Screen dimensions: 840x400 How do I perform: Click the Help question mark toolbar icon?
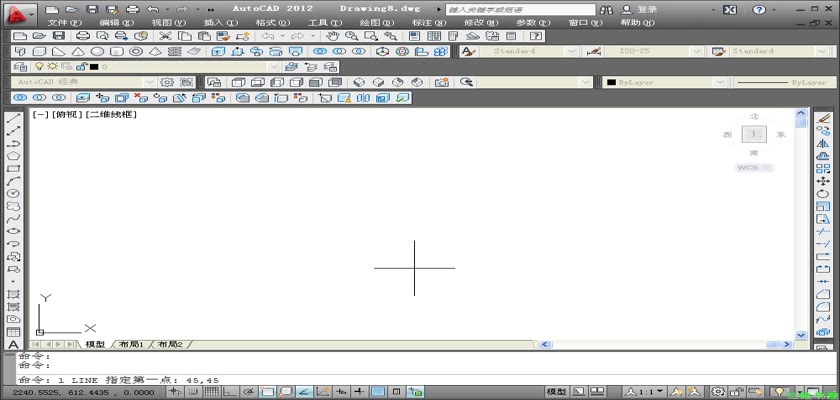536,36
